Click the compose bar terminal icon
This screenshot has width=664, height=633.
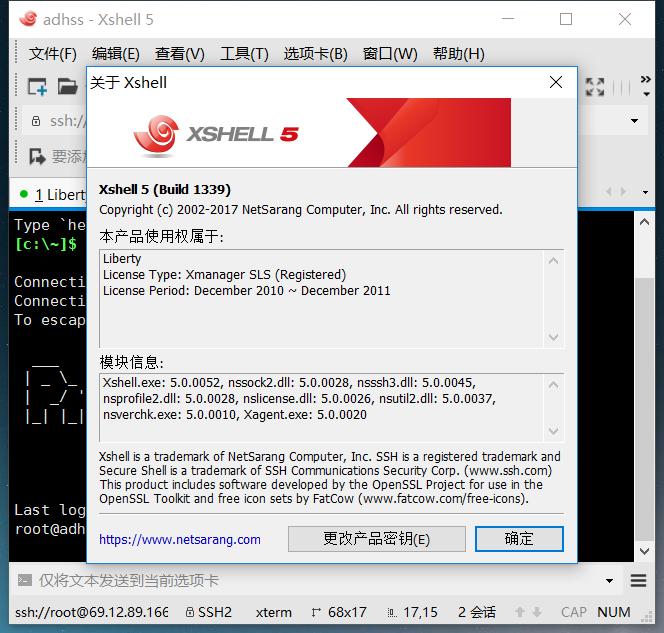tap(25, 580)
